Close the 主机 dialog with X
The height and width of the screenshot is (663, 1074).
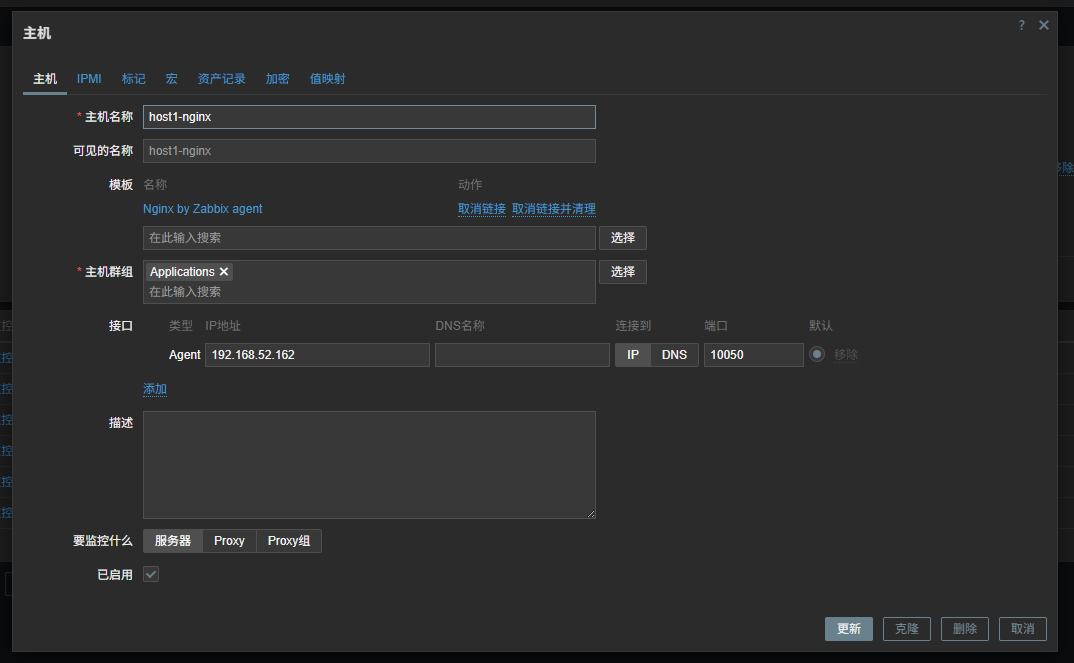click(1044, 25)
